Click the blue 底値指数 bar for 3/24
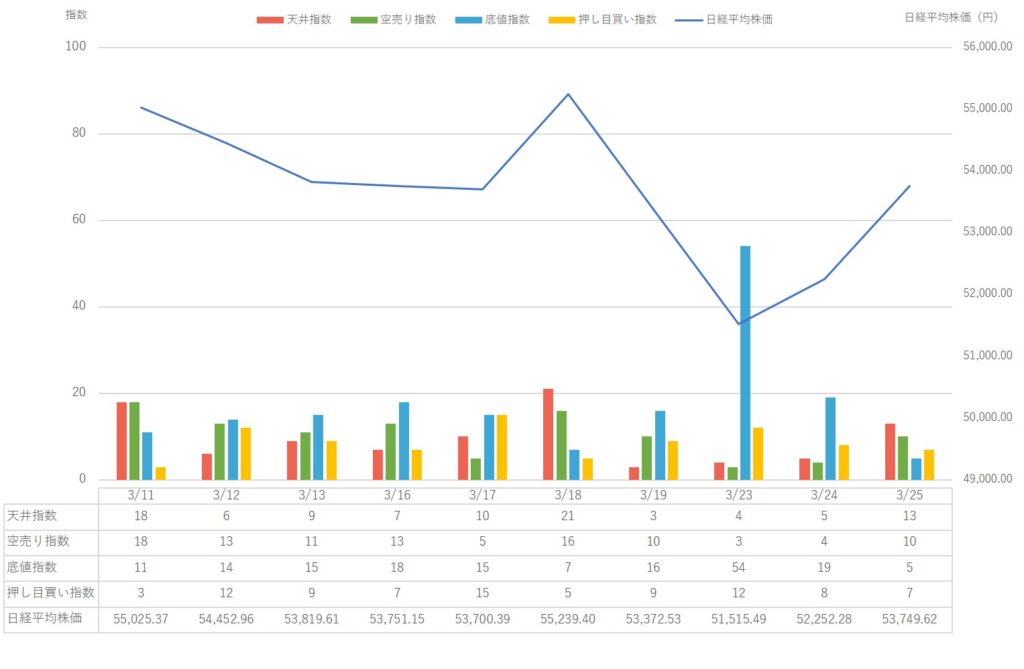The image size is (1024, 669). [830, 438]
